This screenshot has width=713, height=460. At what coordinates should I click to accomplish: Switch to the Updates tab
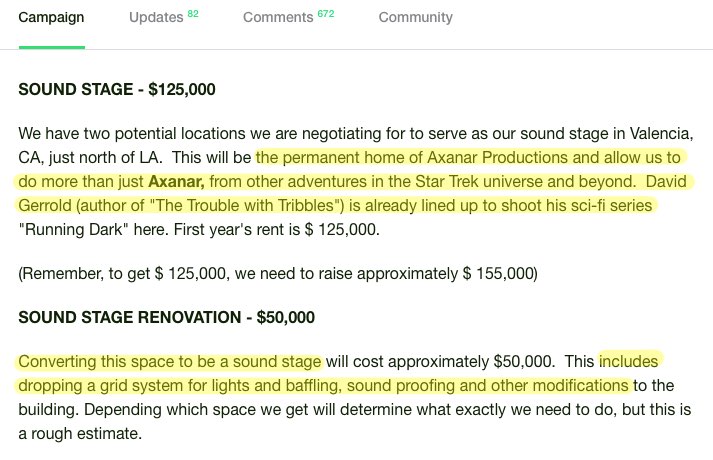point(156,17)
